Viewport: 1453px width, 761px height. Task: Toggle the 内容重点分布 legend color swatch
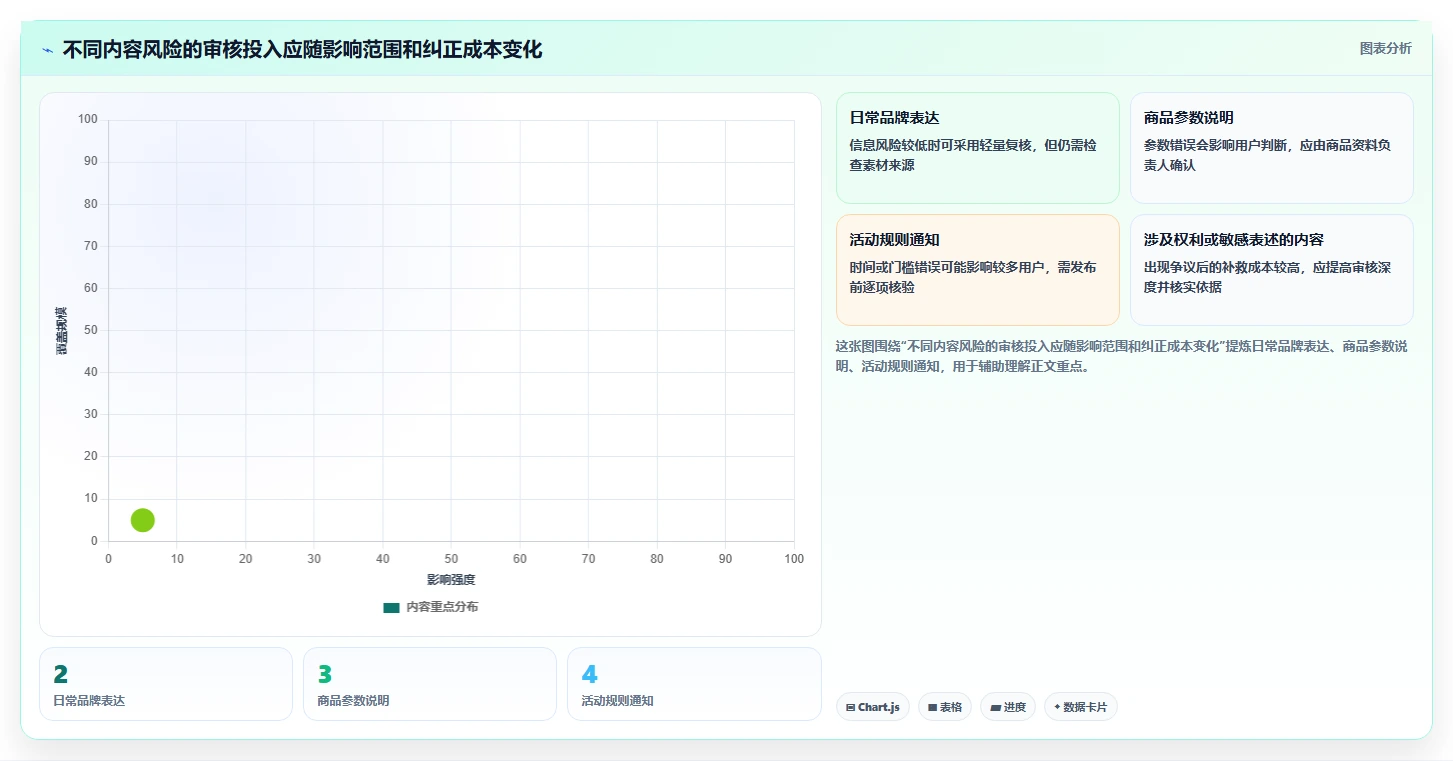392,607
